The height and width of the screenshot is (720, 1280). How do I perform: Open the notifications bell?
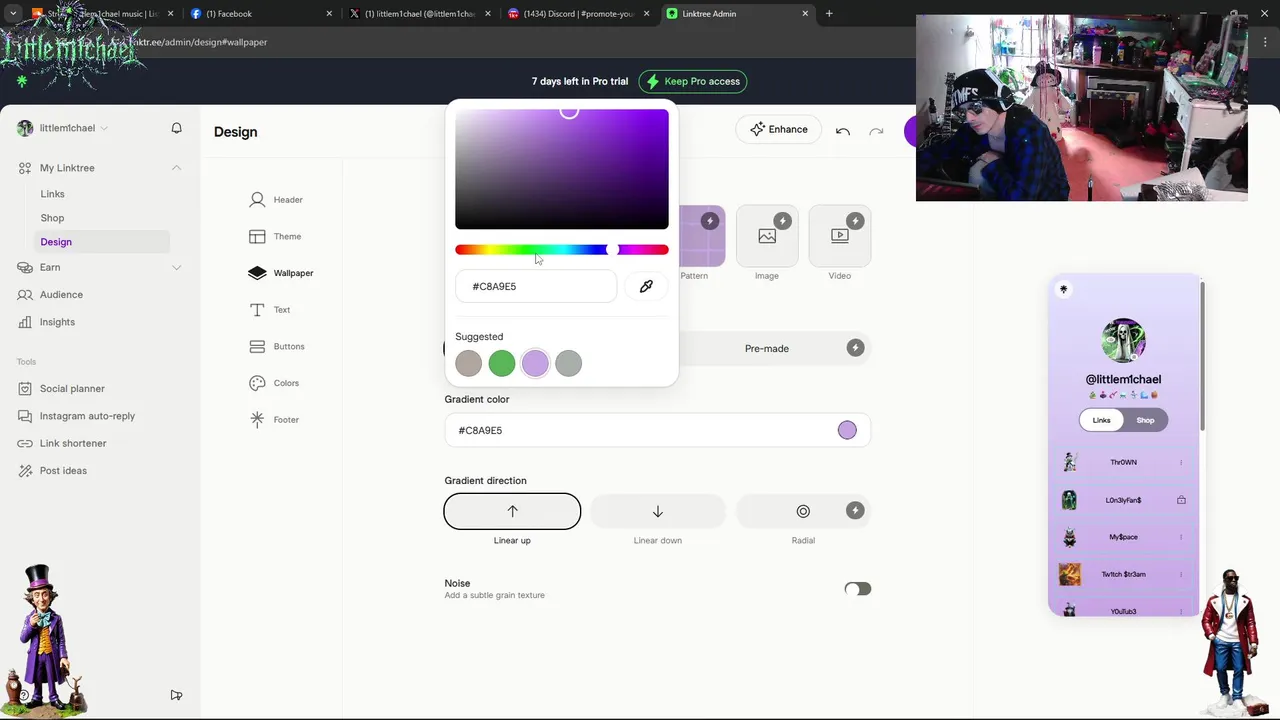tap(176, 128)
